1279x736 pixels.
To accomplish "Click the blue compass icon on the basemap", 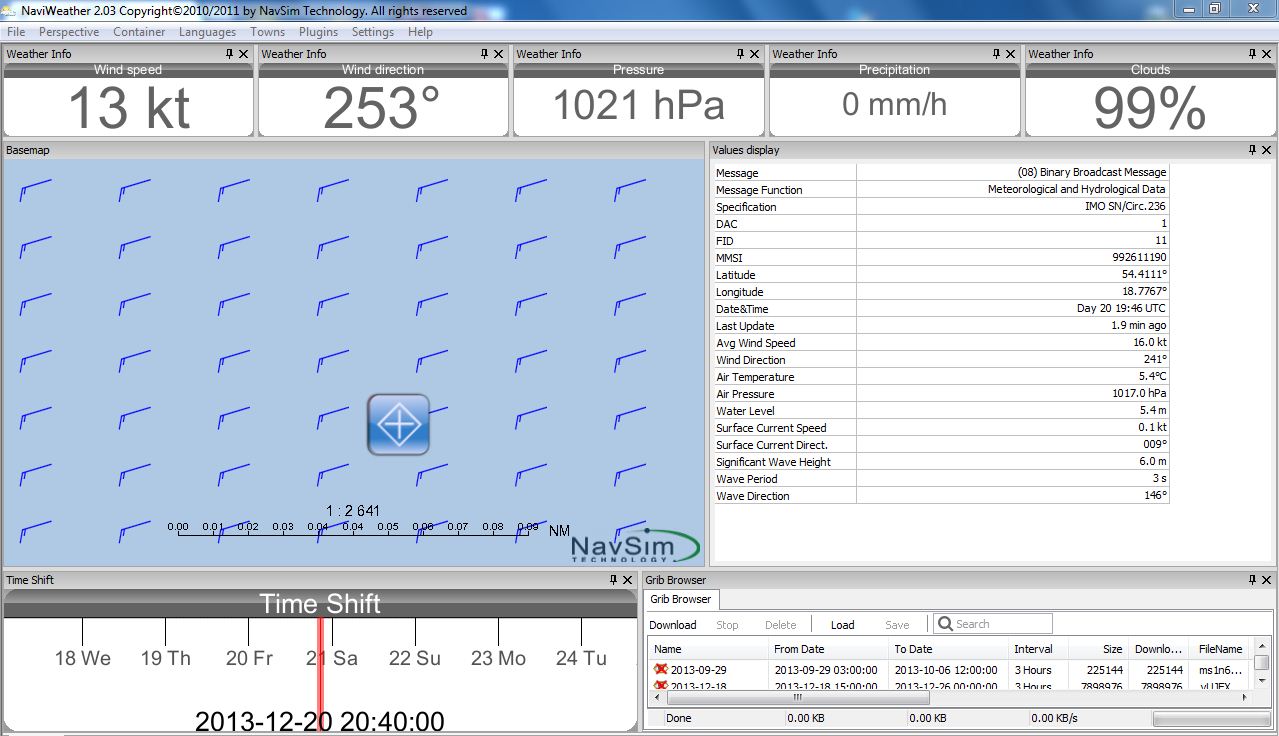I will [x=398, y=424].
